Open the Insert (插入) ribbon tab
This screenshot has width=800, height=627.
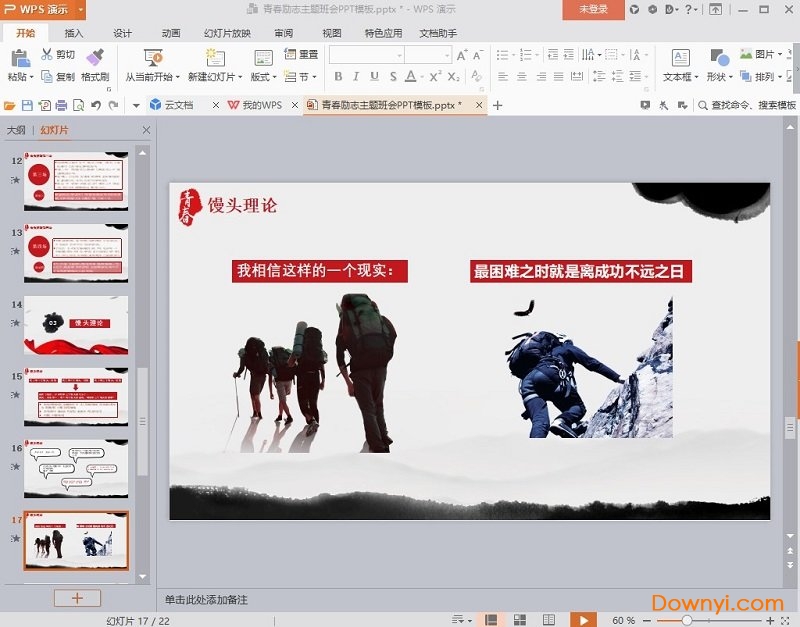point(74,33)
